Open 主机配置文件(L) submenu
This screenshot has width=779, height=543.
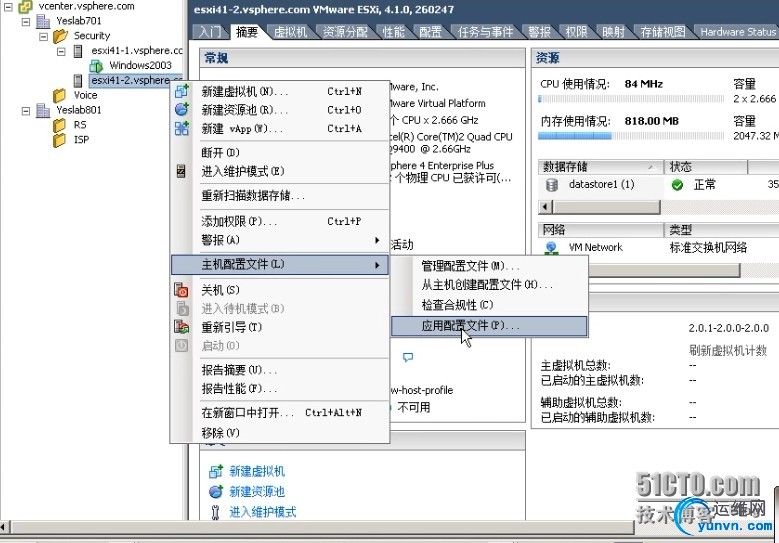[280, 264]
